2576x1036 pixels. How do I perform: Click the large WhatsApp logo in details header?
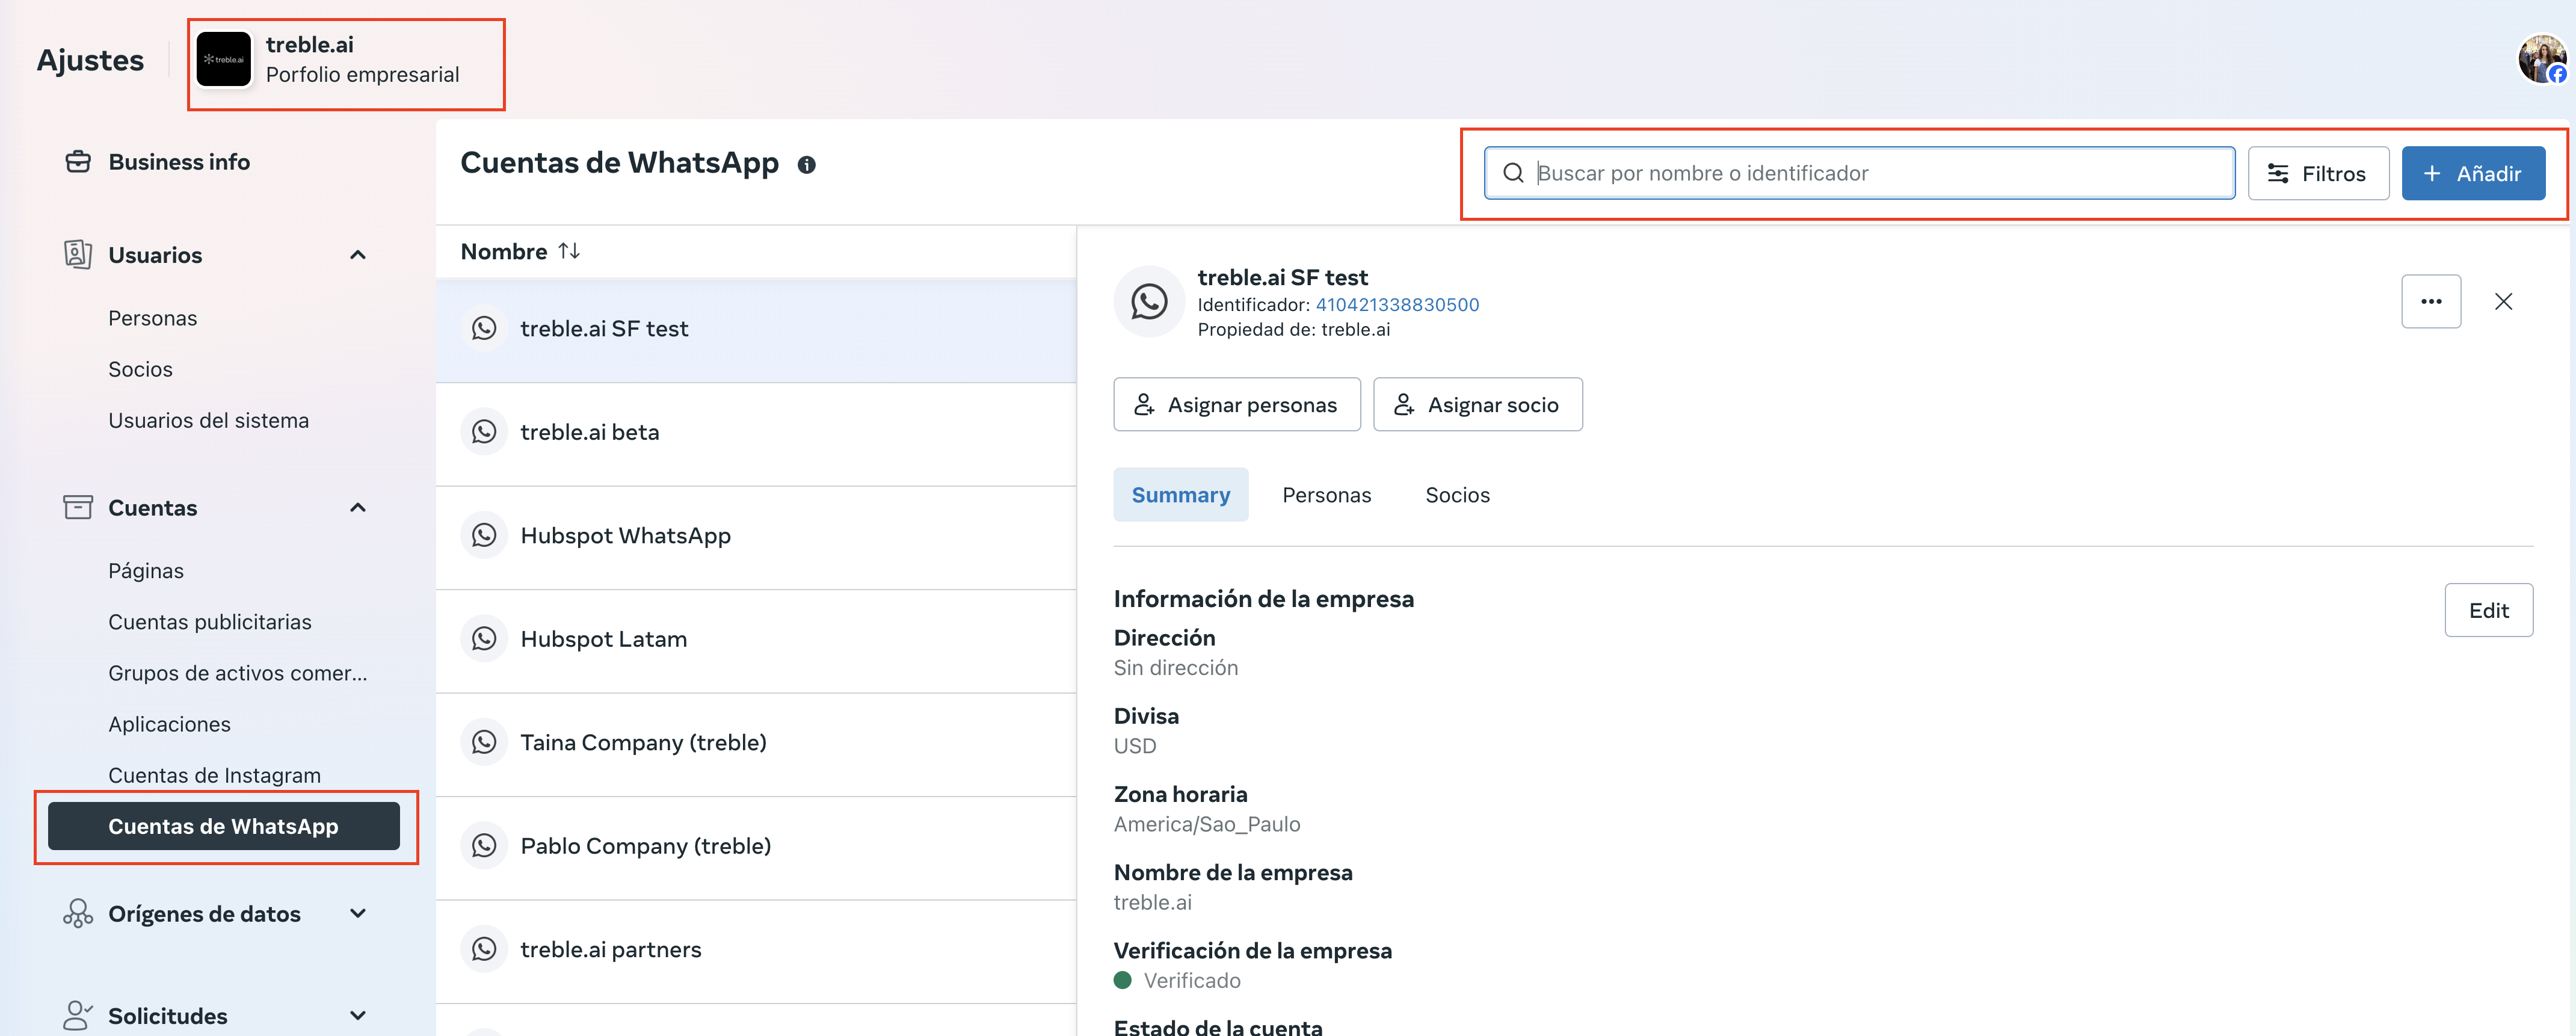[1149, 301]
